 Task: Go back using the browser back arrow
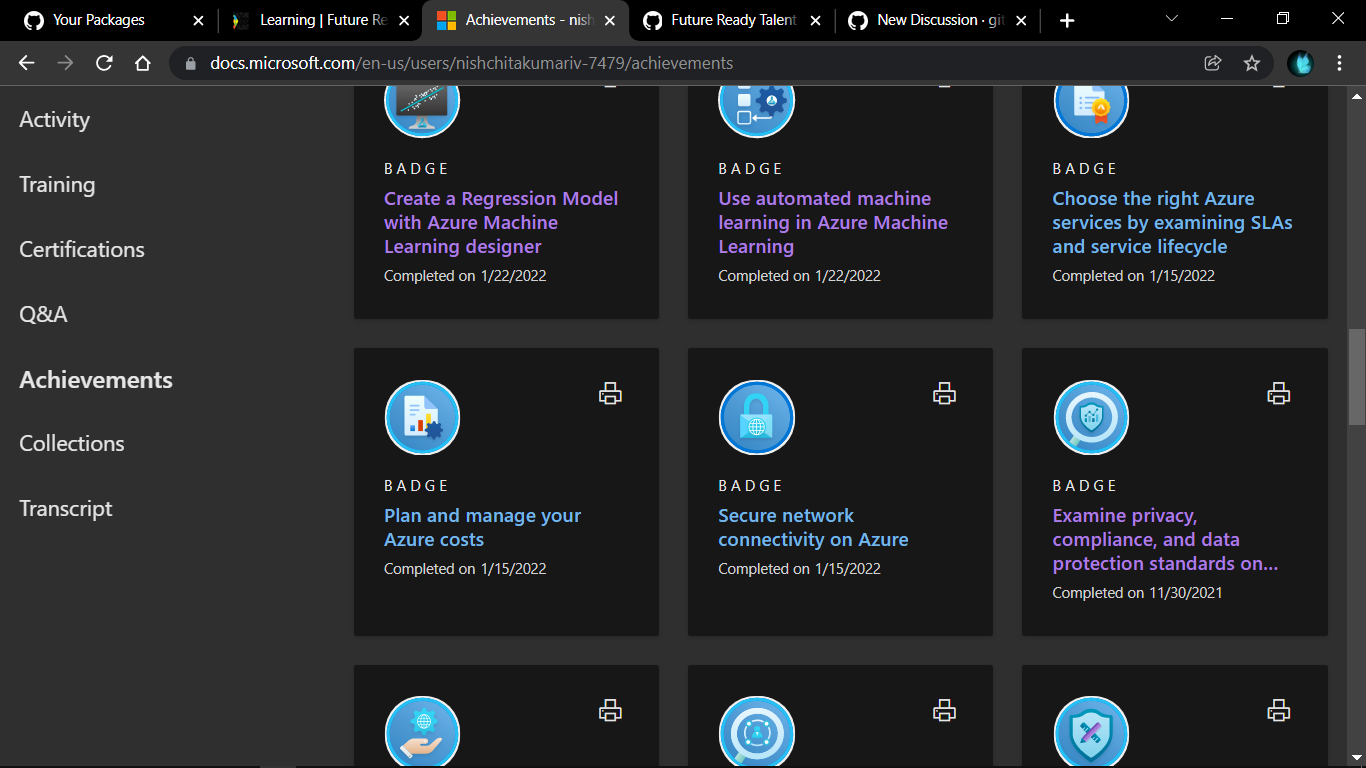pyautogui.click(x=27, y=63)
